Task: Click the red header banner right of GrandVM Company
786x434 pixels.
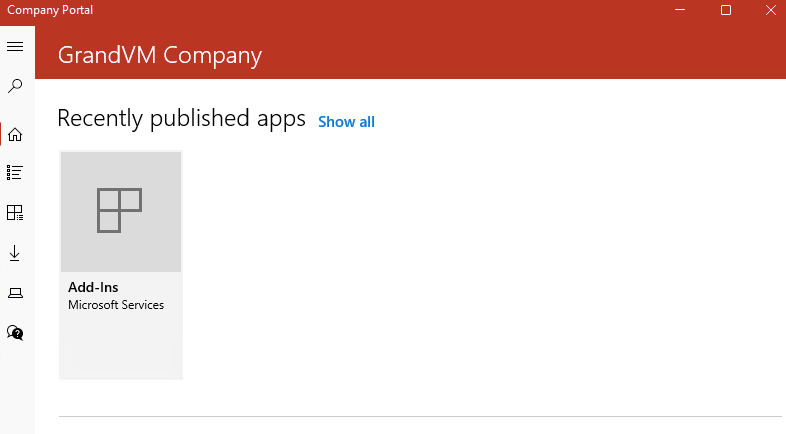Action: (x=520, y=55)
